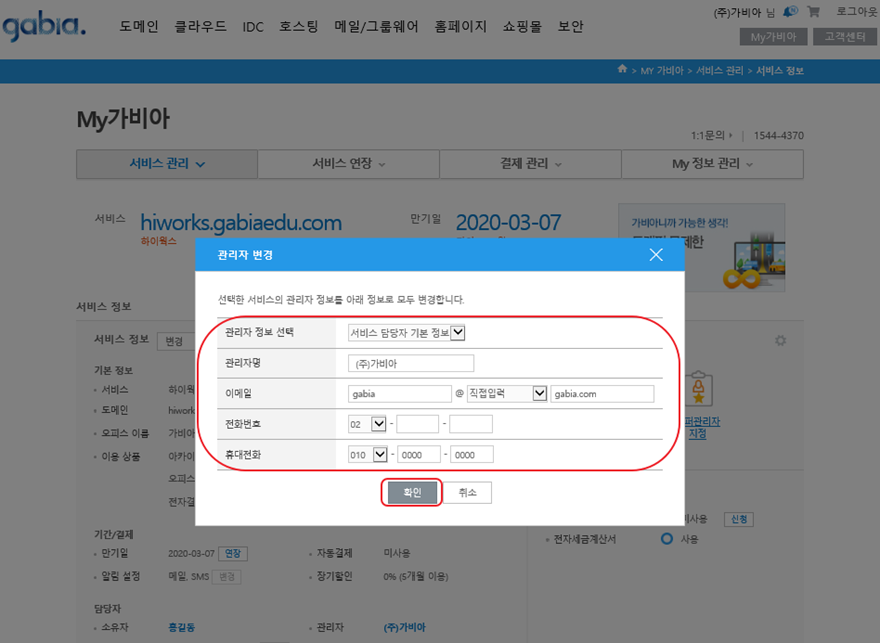The image size is (880, 643).
Task: Click 호스팅 in the top menu
Action: pos(299,27)
